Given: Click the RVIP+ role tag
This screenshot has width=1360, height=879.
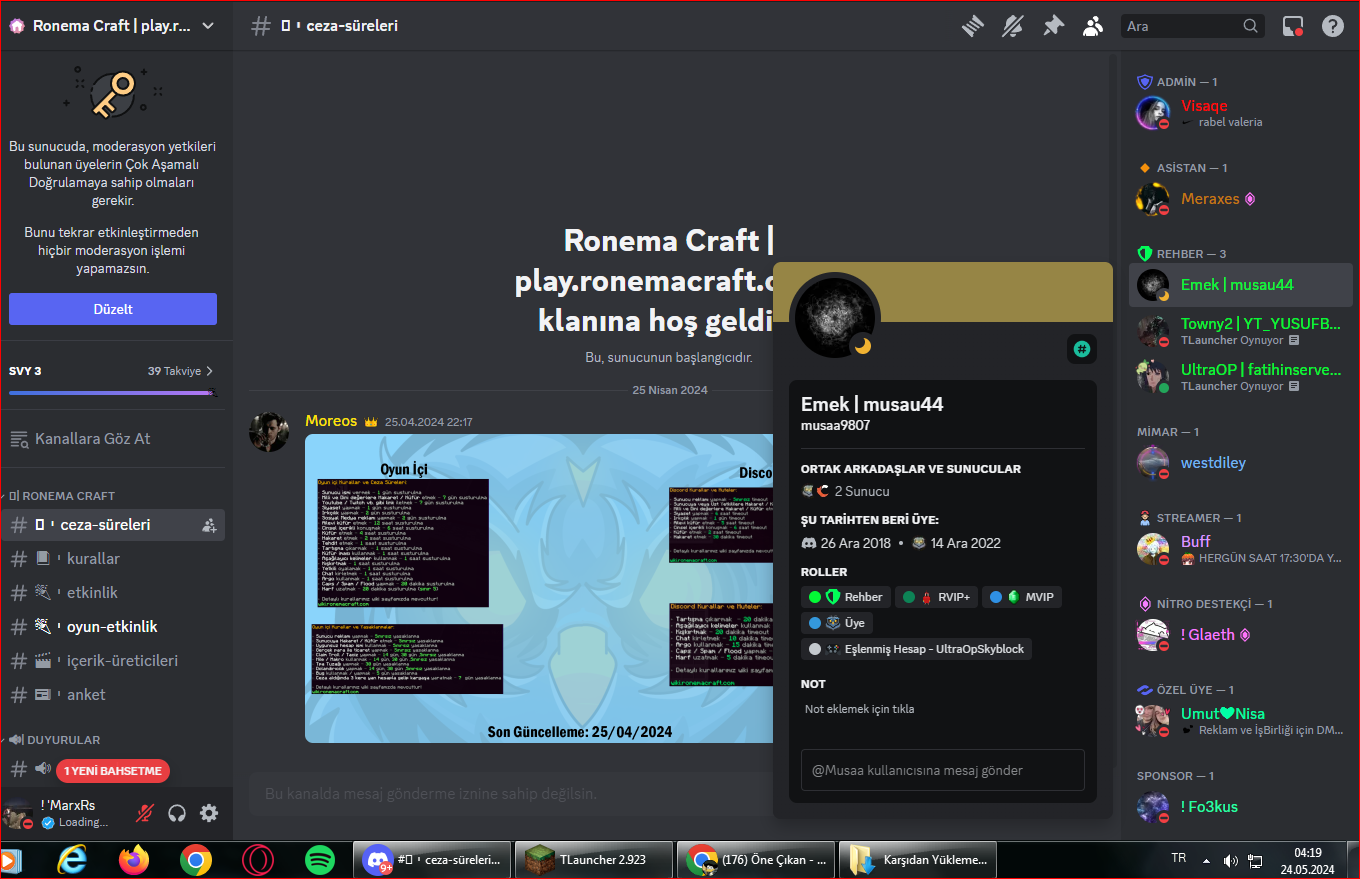Looking at the screenshot, I should (936, 597).
